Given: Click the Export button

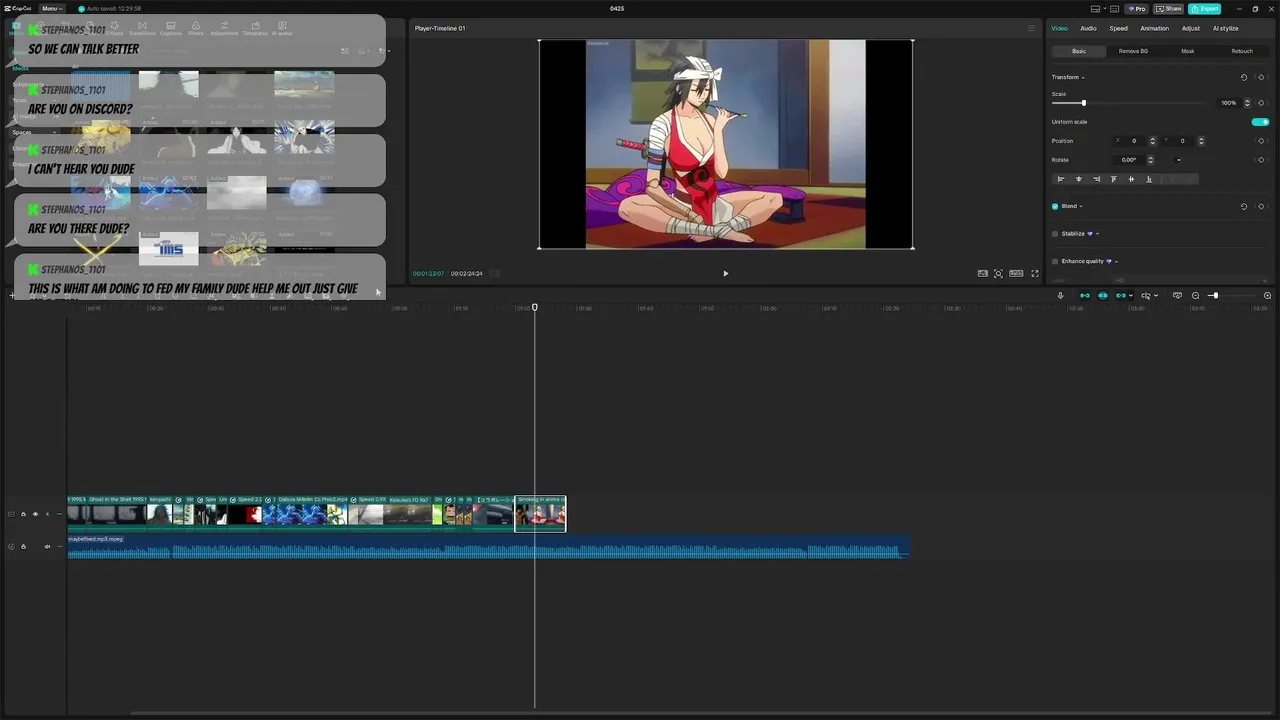Looking at the screenshot, I should (x=1204, y=9).
